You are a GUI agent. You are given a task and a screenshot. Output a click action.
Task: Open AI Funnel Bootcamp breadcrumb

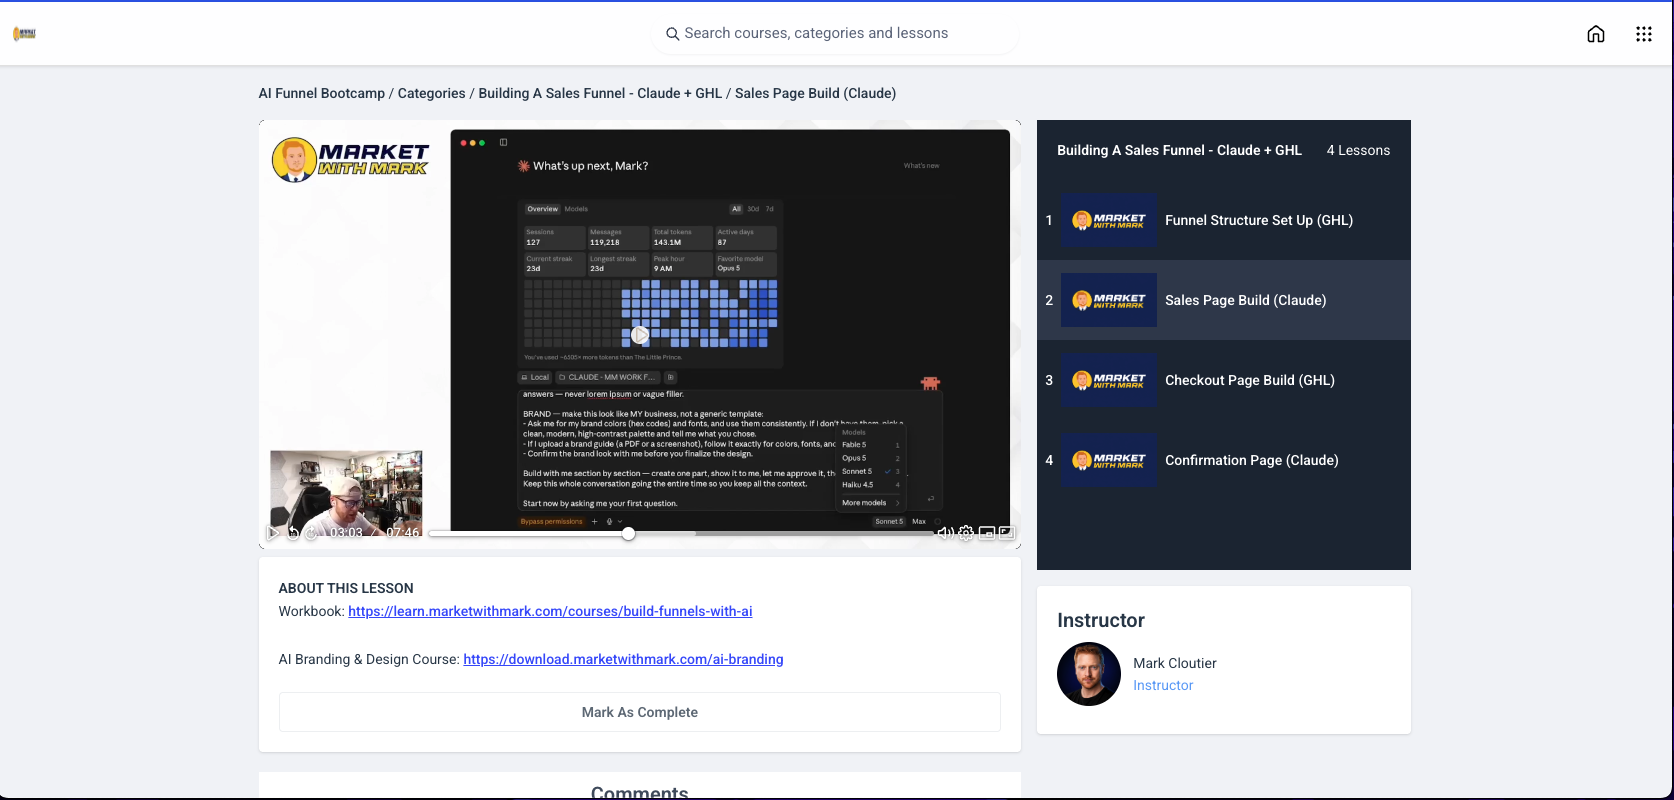click(322, 93)
